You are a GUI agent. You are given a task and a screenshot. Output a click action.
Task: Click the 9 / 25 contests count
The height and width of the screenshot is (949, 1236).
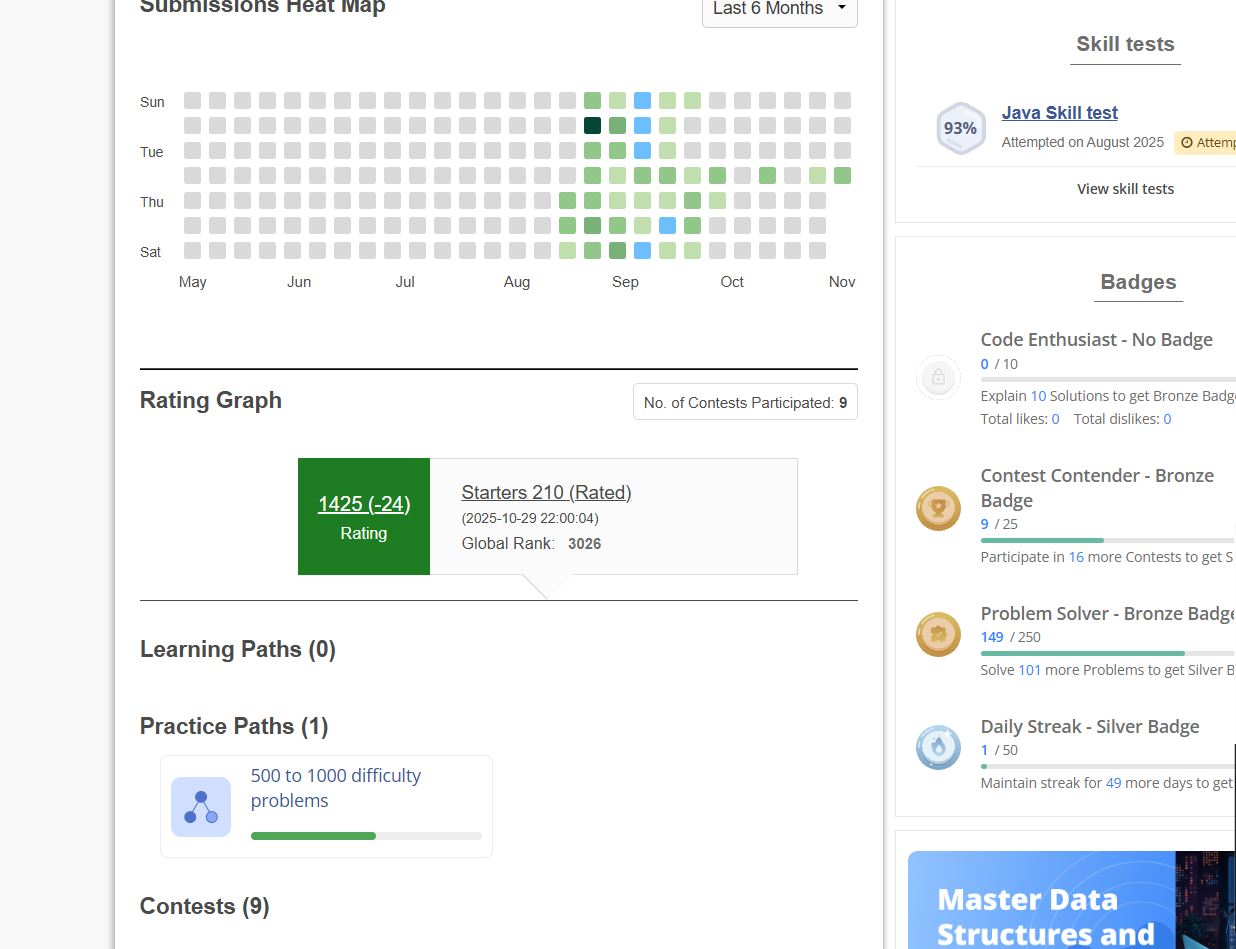click(x=999, y=525)
